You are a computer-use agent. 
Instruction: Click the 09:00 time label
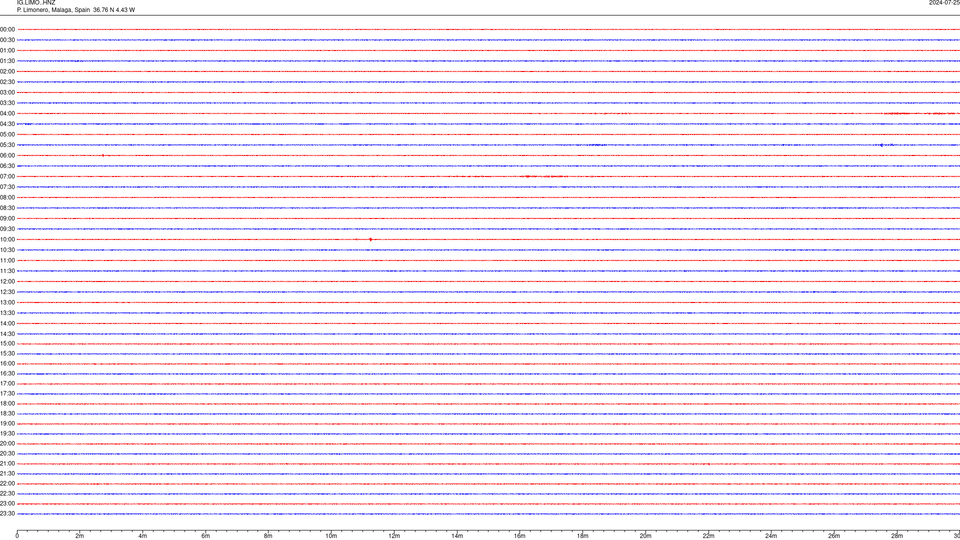click(7, 219)
